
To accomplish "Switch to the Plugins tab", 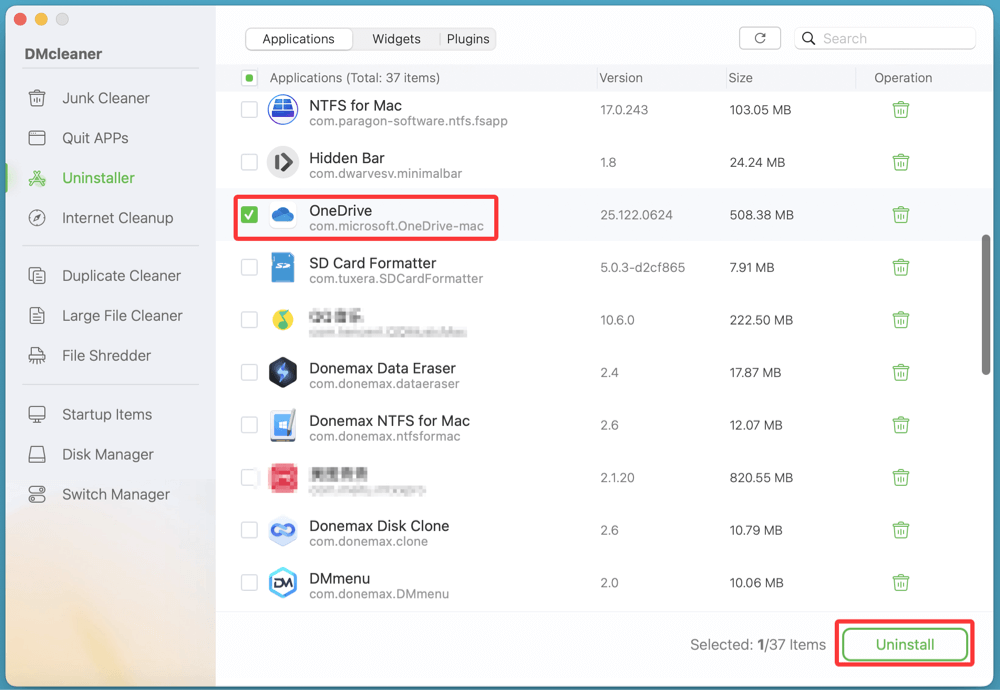I will point(467,38).
